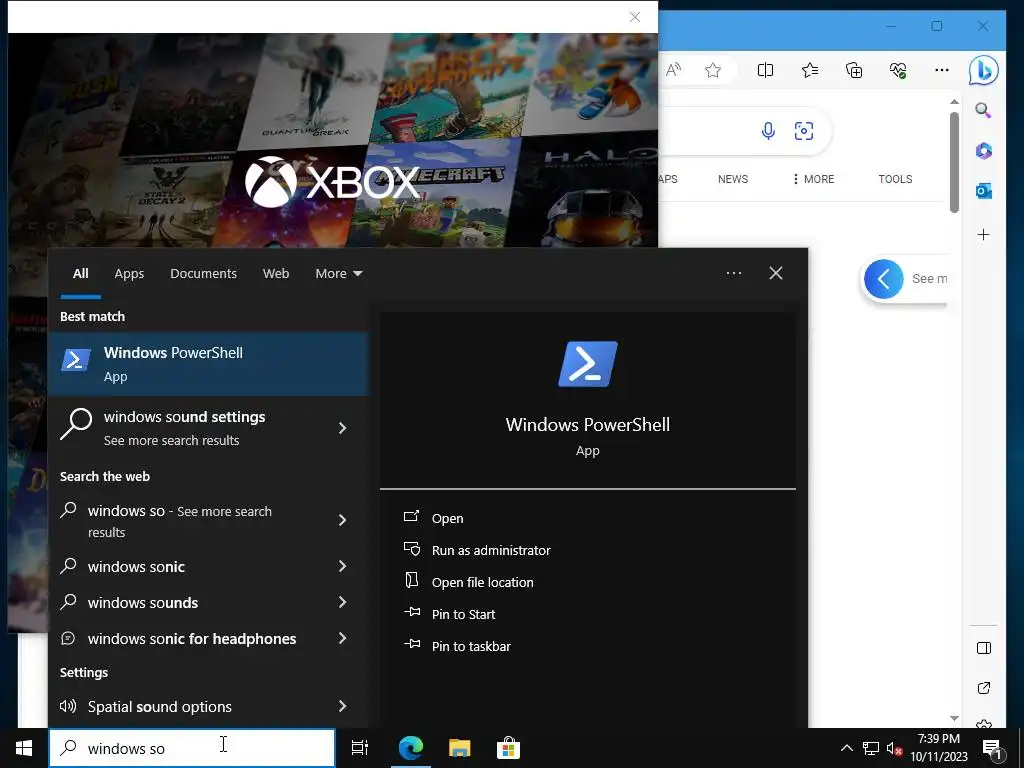Viewport: 1024px width, 768px height.
Task: Open Microsoft Edge from taskbar
Action: (411, 748)
